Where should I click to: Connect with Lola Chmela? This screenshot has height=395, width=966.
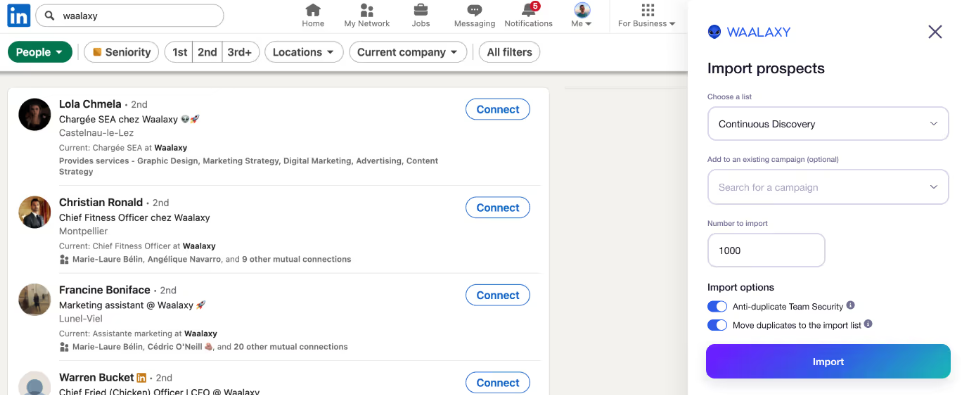coord(498,109)
